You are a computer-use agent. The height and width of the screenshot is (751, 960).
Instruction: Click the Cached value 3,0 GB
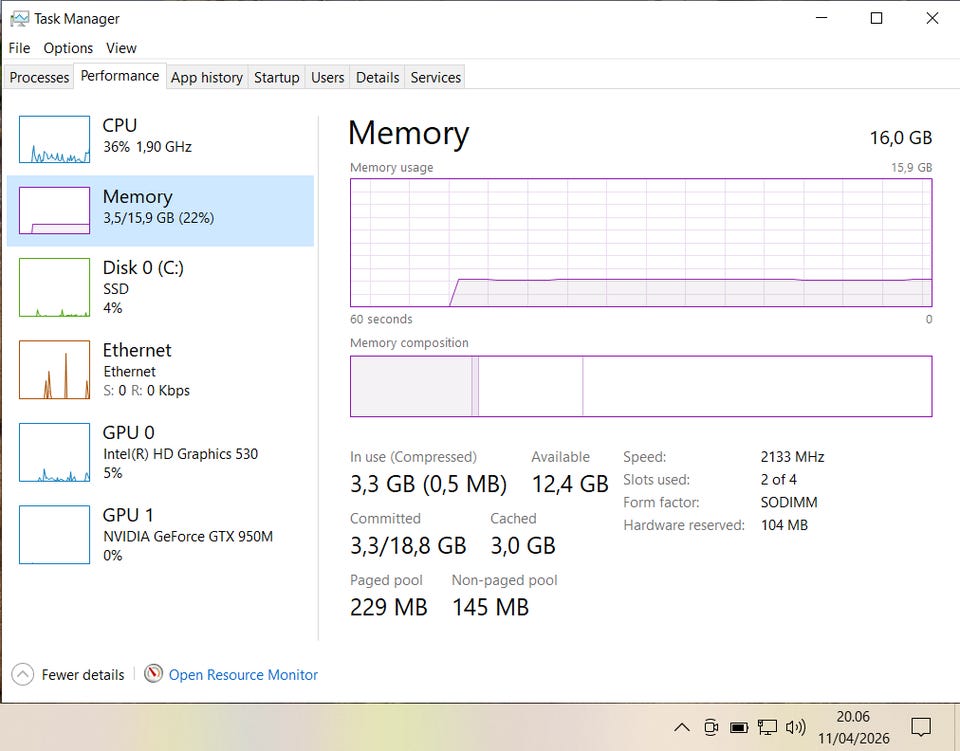click(523, 545)
